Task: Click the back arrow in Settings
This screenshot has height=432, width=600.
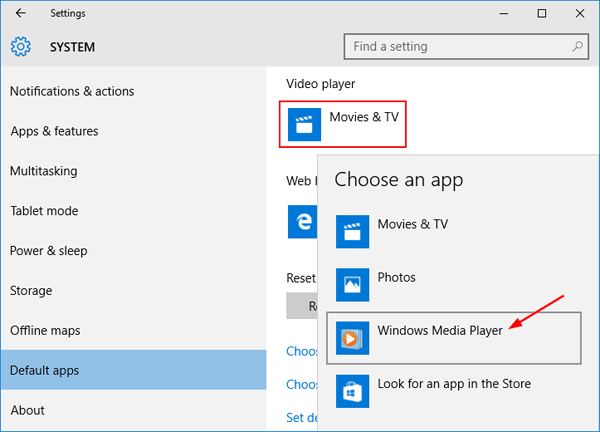Action: (21, 13)
